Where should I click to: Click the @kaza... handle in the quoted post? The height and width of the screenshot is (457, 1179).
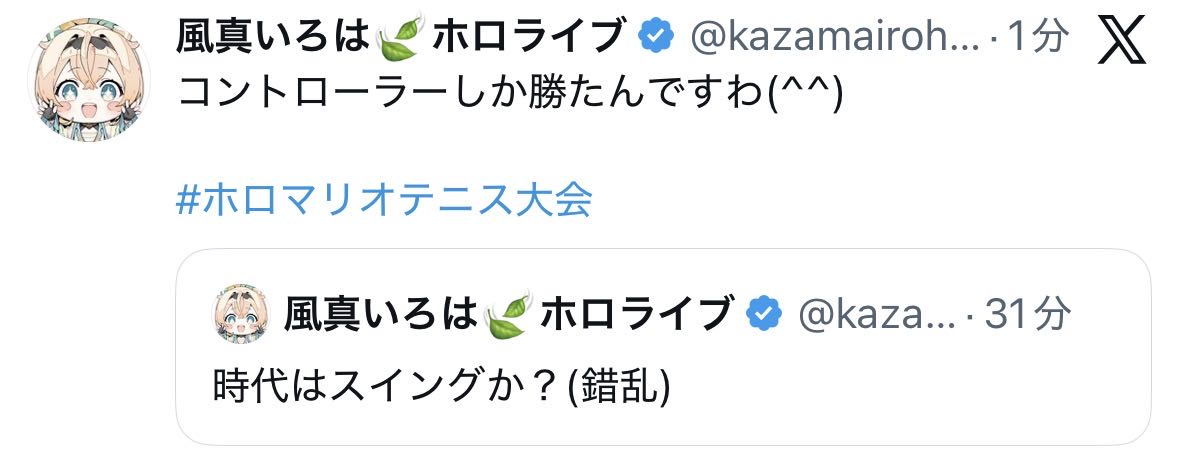point(869,315)
